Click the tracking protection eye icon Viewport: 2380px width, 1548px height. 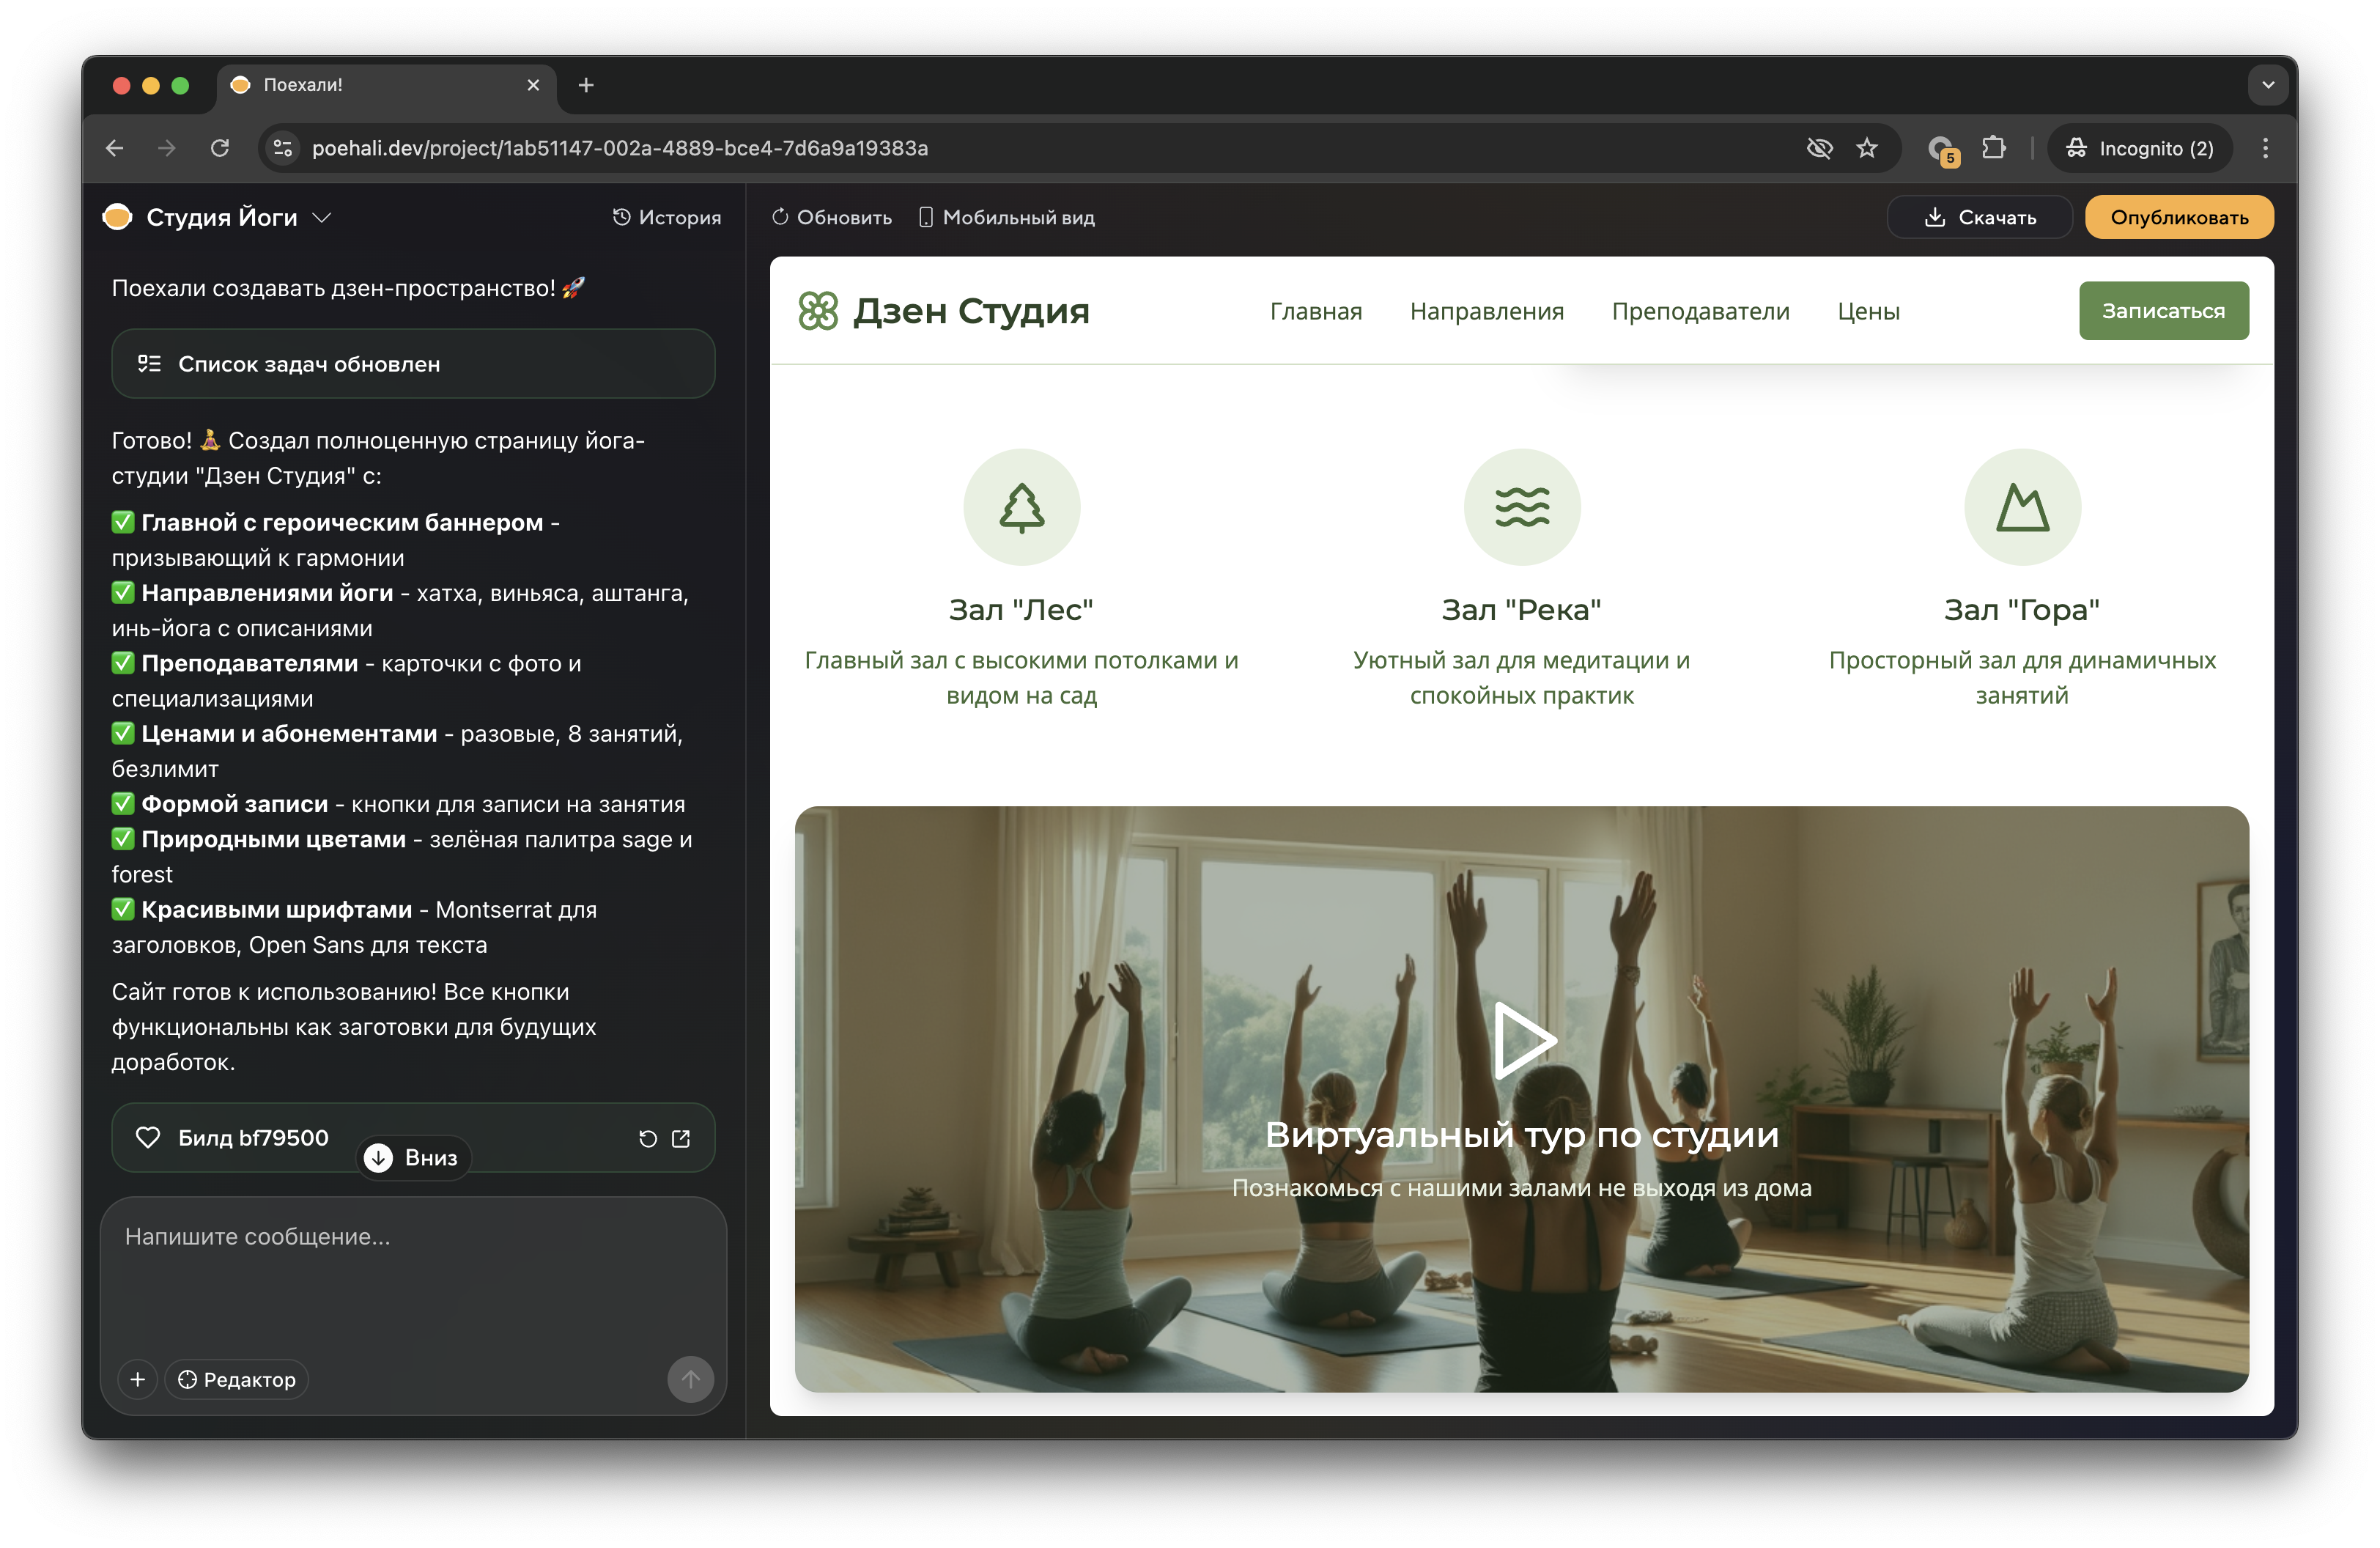pos(1819,148)
